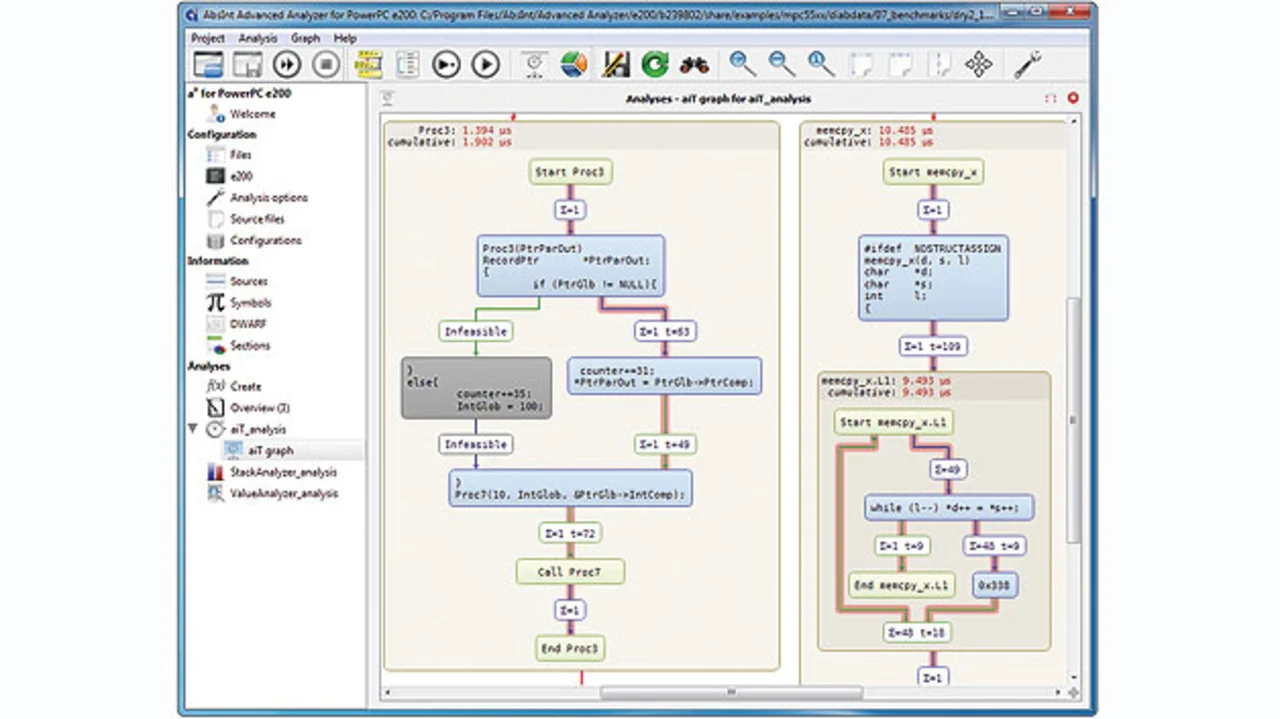
Task: Click the counter+=31 code block
Action: click(665, 375)
